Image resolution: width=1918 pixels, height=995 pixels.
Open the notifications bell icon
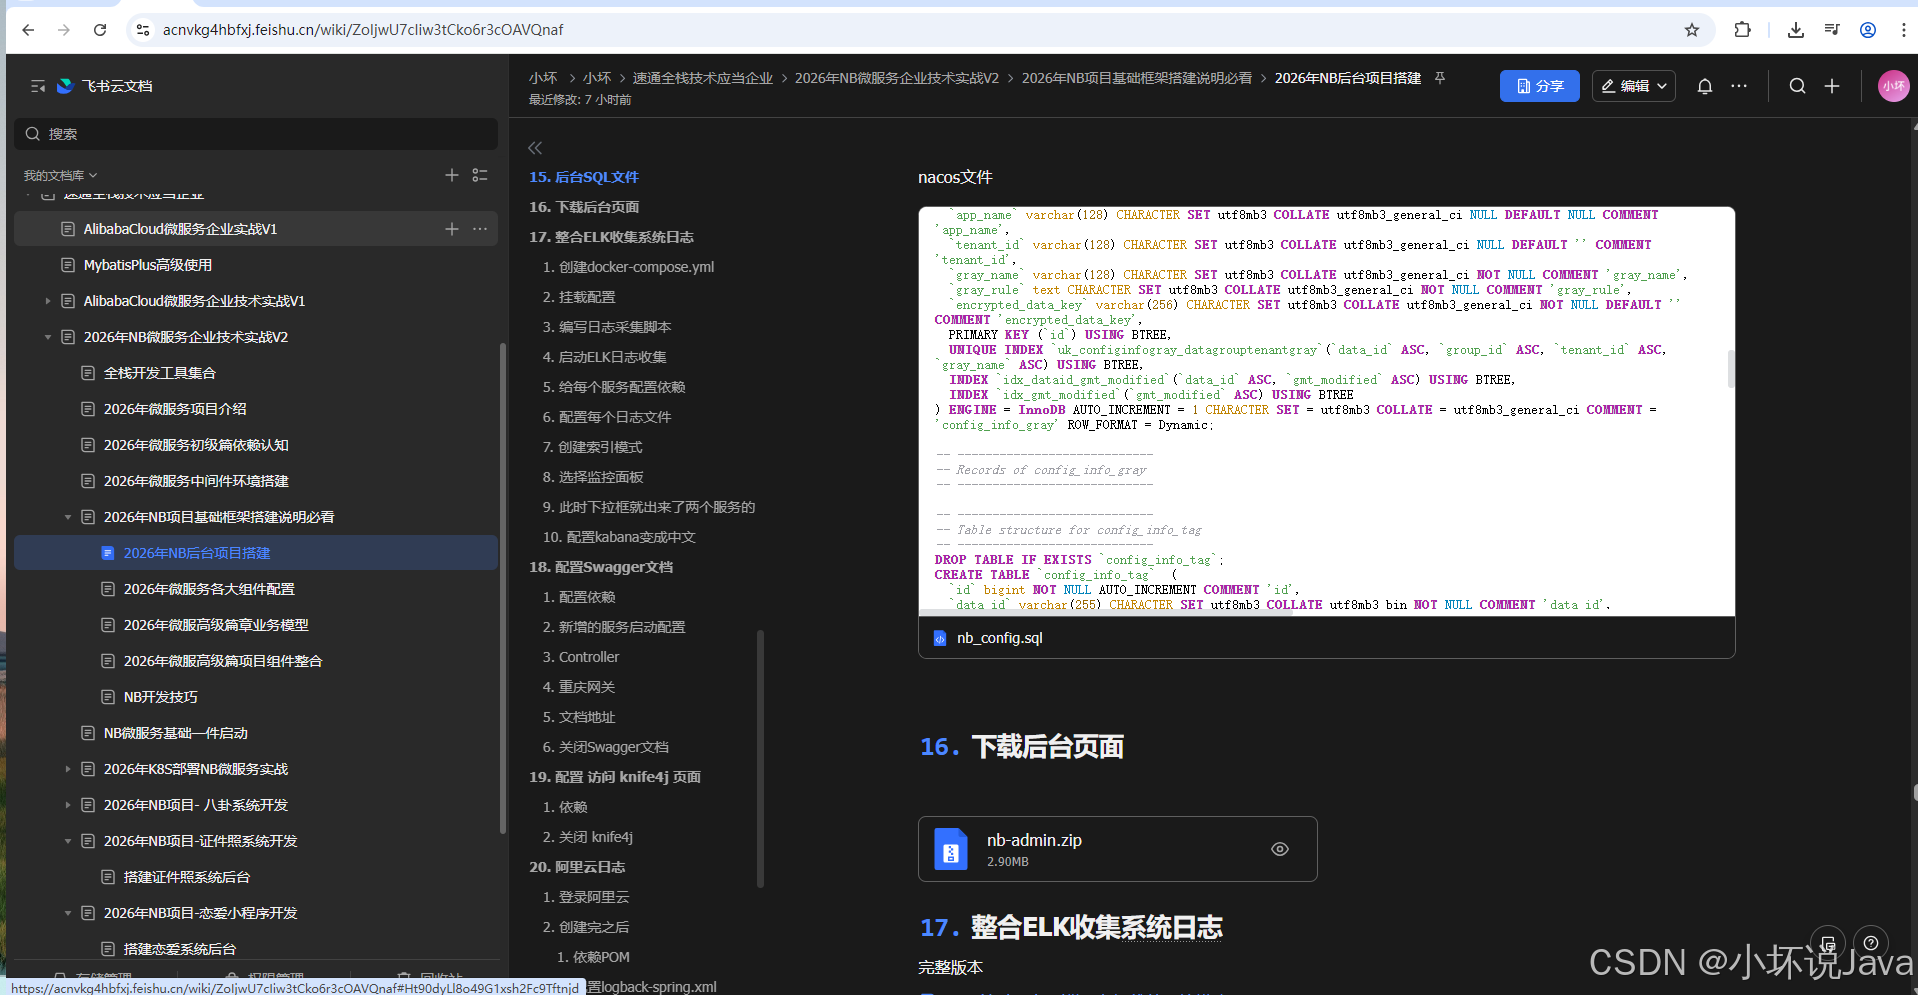tap(1703, 86)
